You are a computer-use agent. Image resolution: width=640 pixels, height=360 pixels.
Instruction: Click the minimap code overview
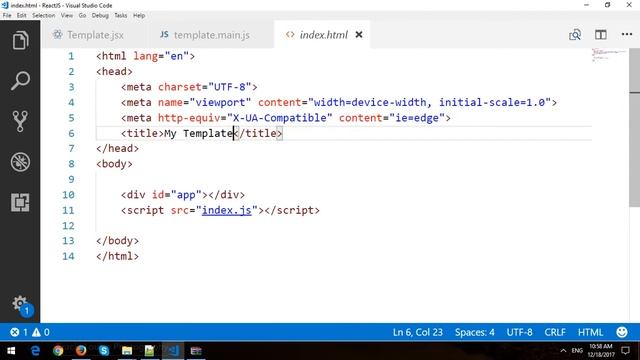(x=609, y=54)
